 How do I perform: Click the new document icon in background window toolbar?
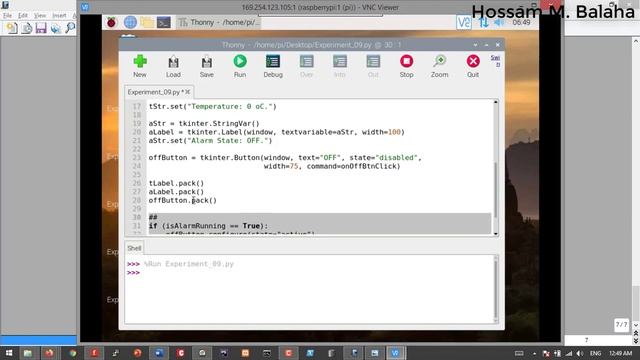coord(12,28)
